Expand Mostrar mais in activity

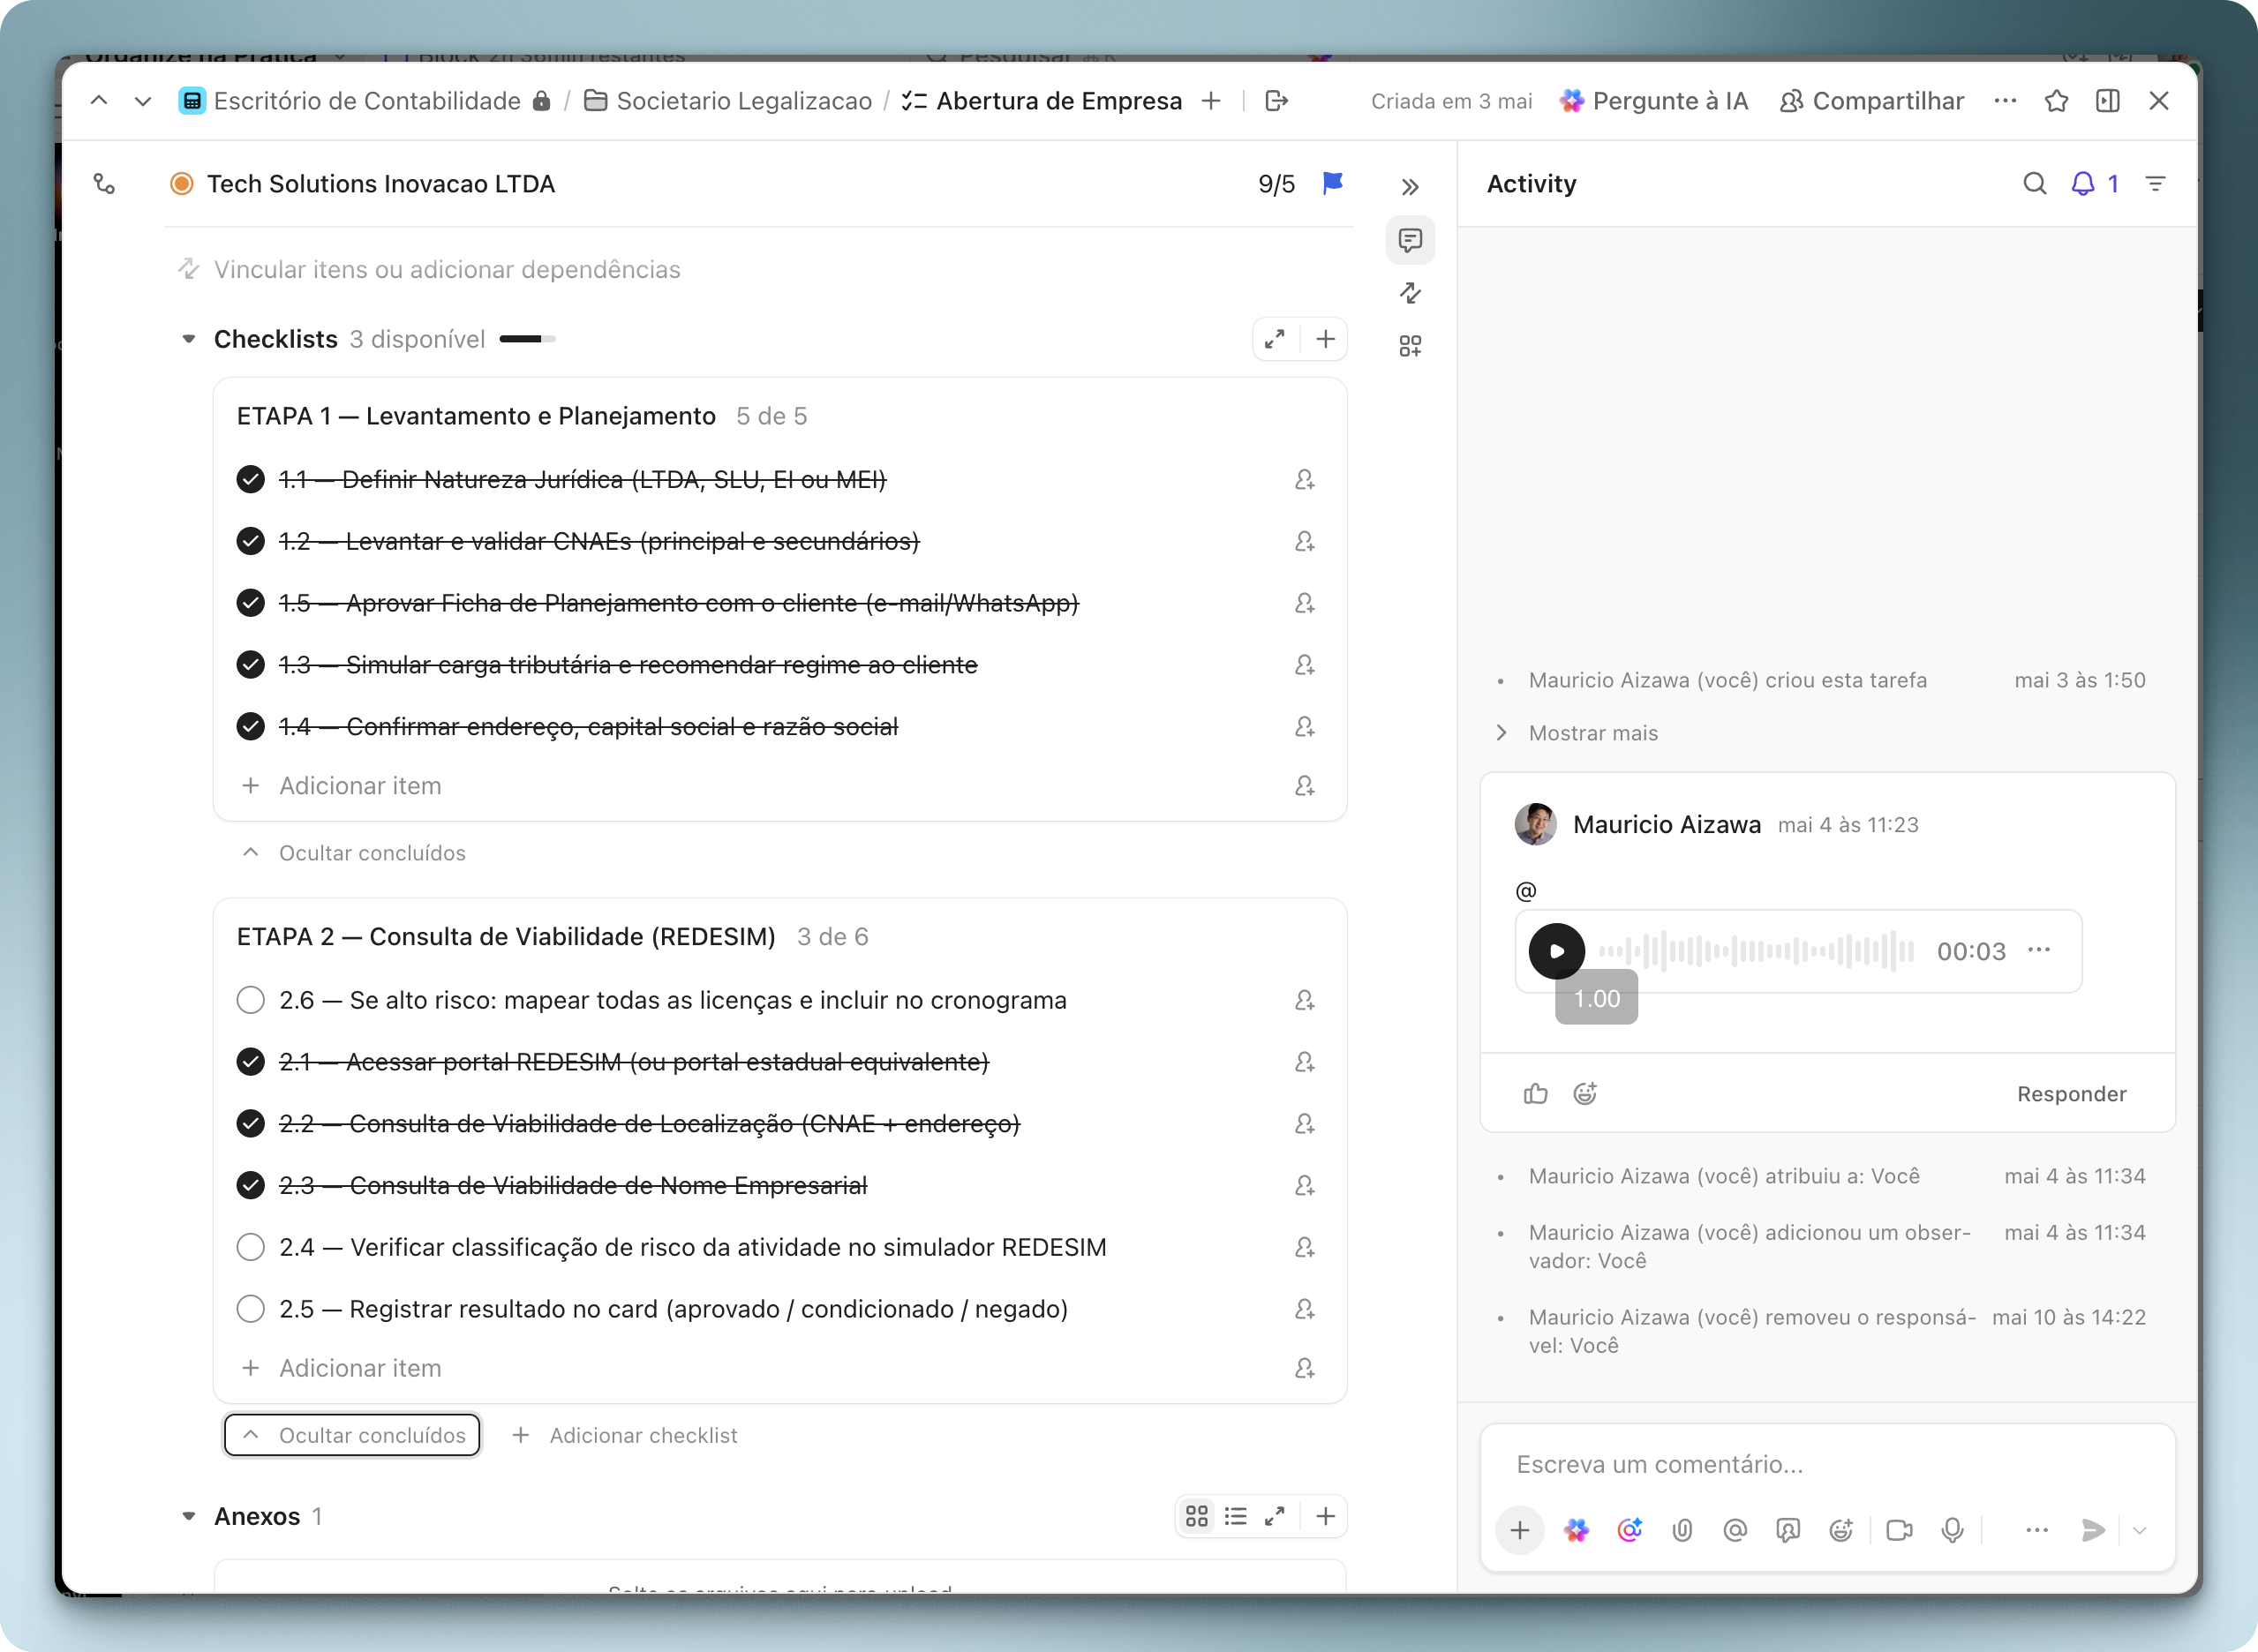(1593, 733)
